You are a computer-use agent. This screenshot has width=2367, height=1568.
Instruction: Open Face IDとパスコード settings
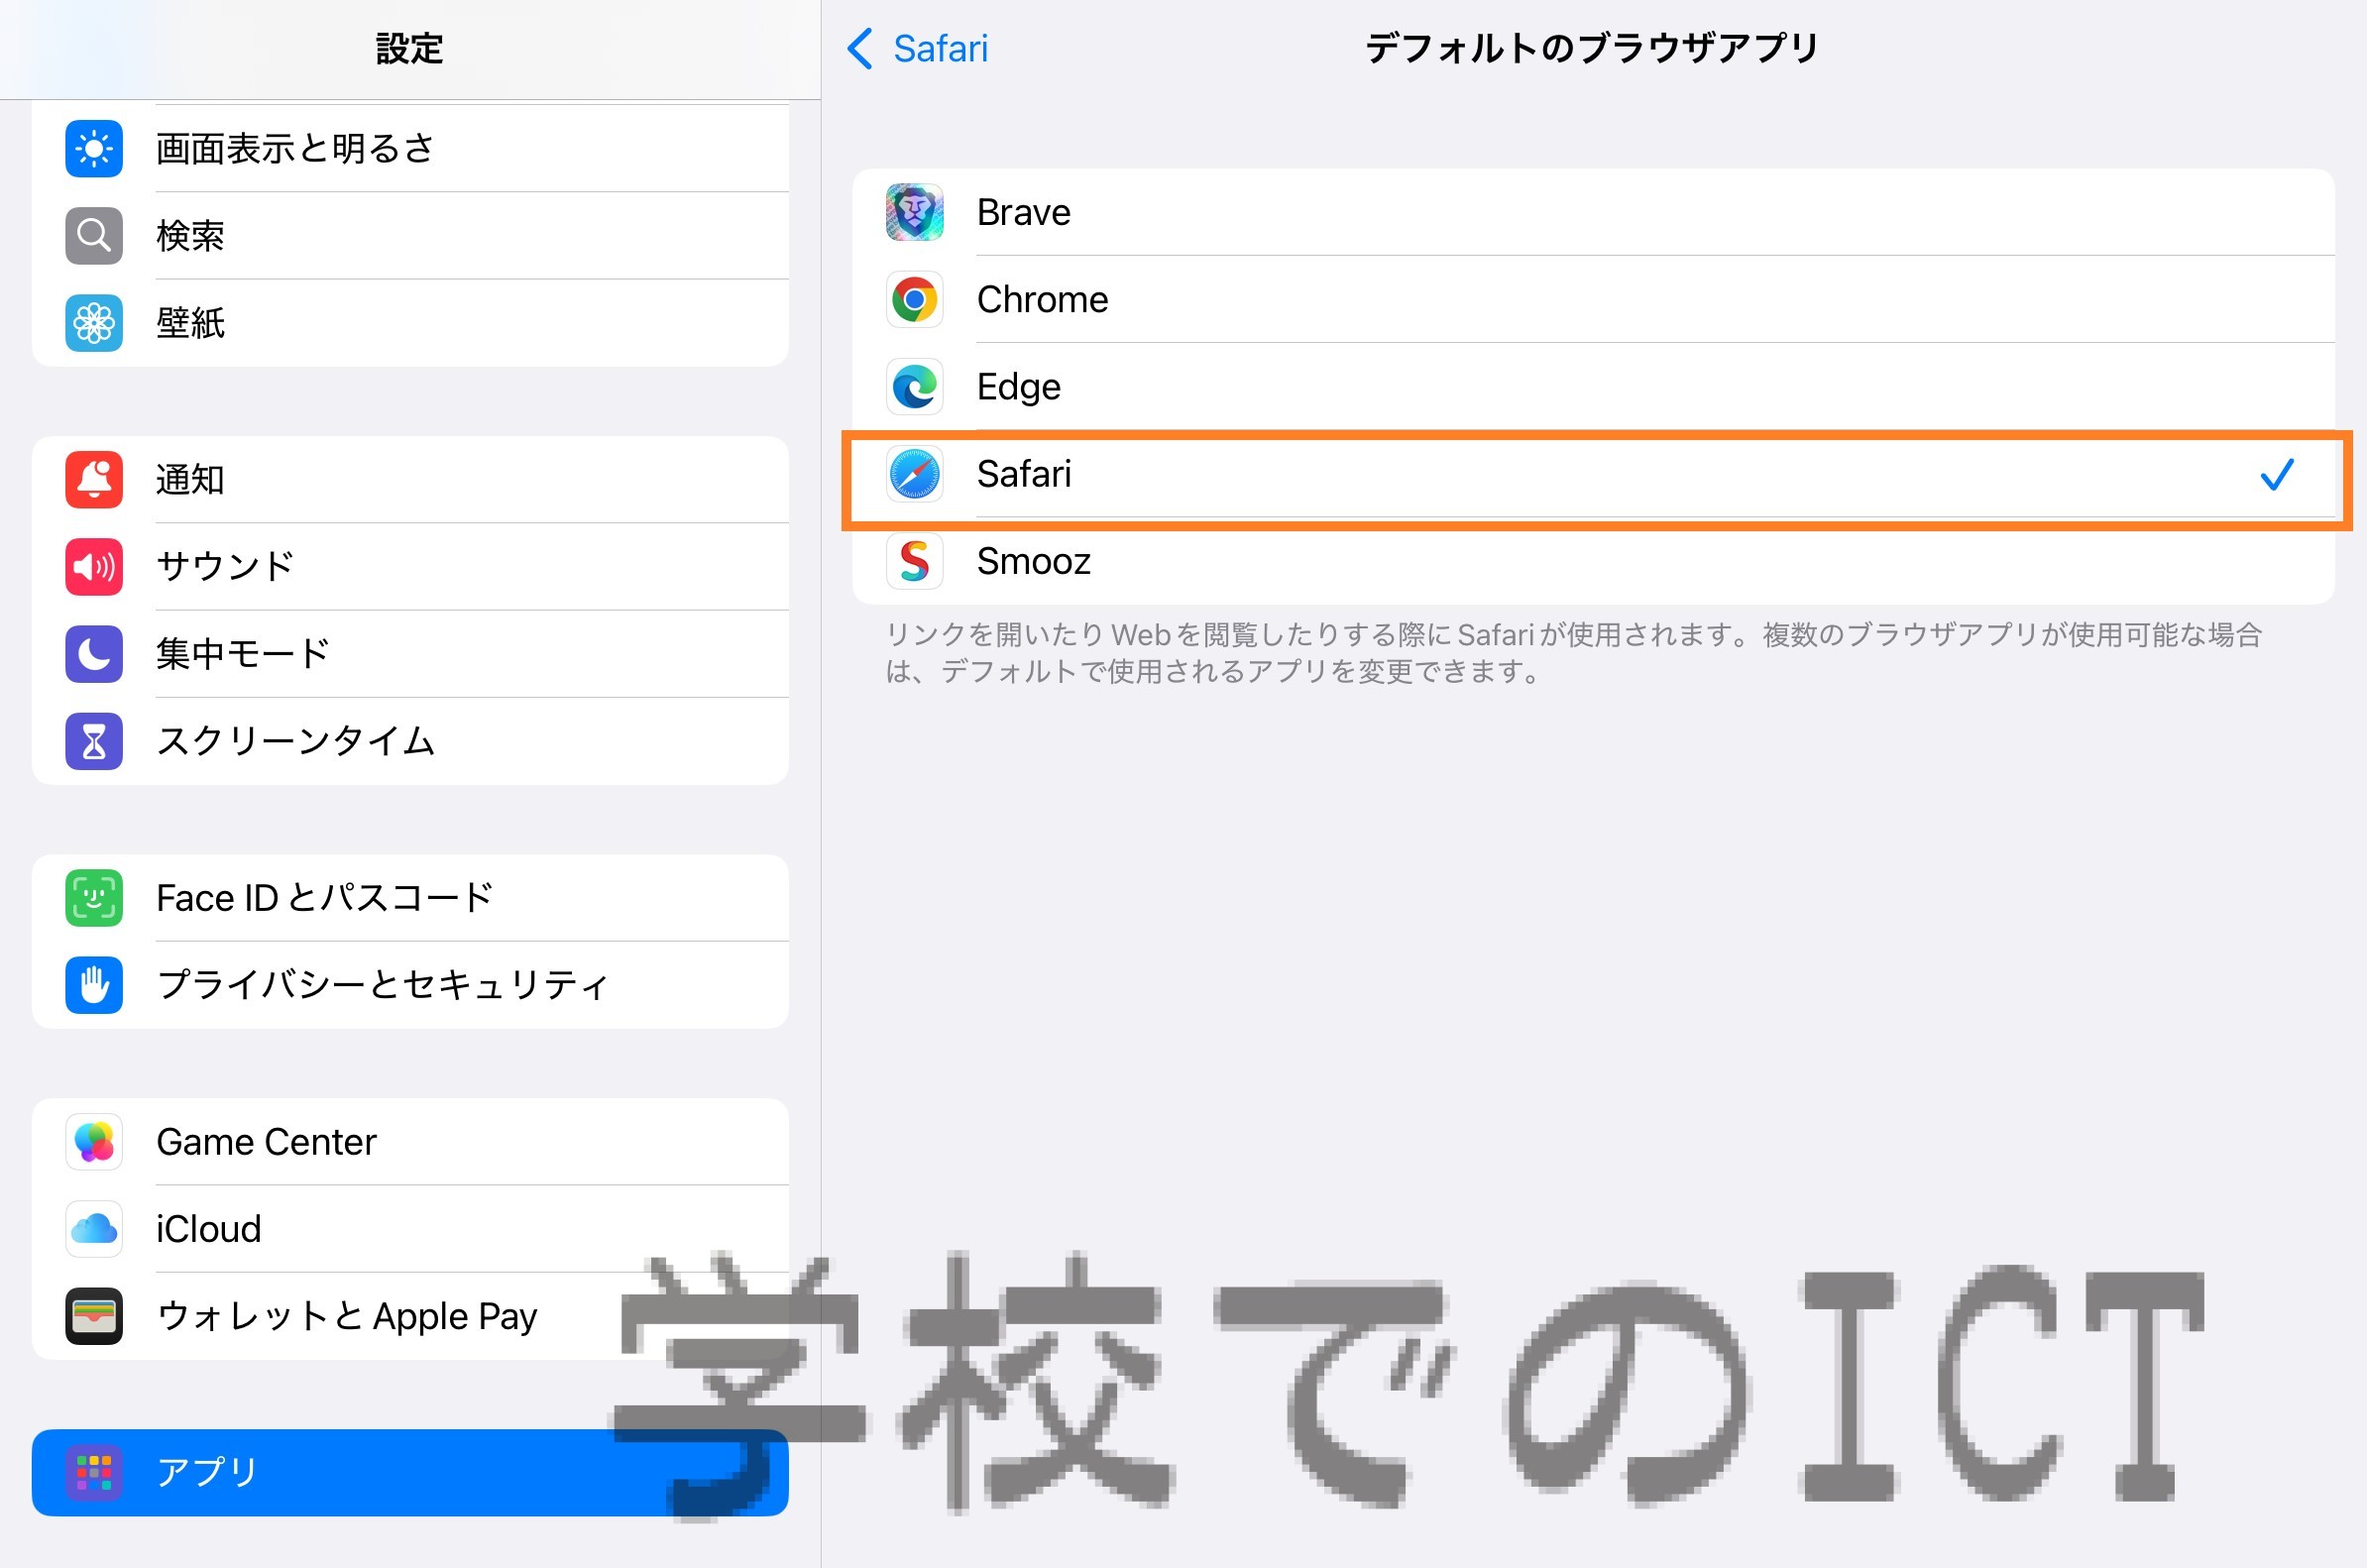coord(410,898)
